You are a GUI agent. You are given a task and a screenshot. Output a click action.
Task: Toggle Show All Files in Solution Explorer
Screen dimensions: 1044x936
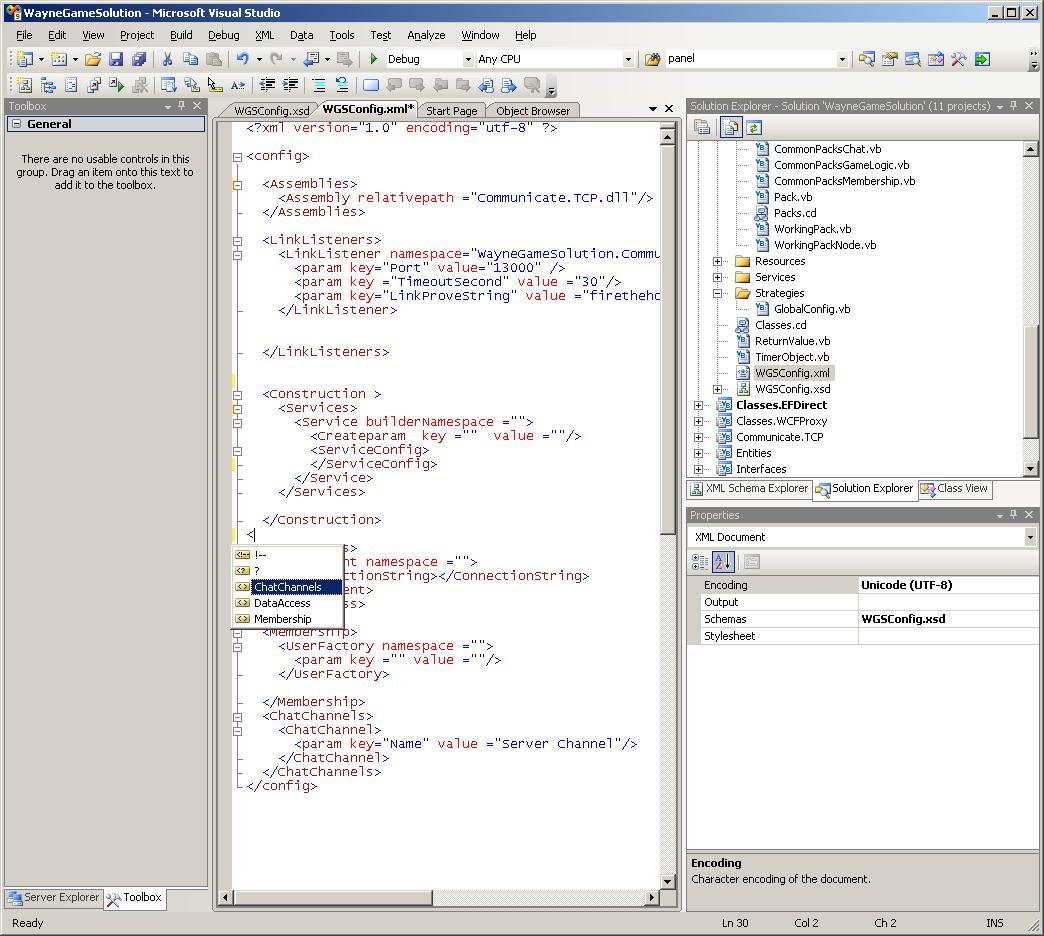coord(730,127)
